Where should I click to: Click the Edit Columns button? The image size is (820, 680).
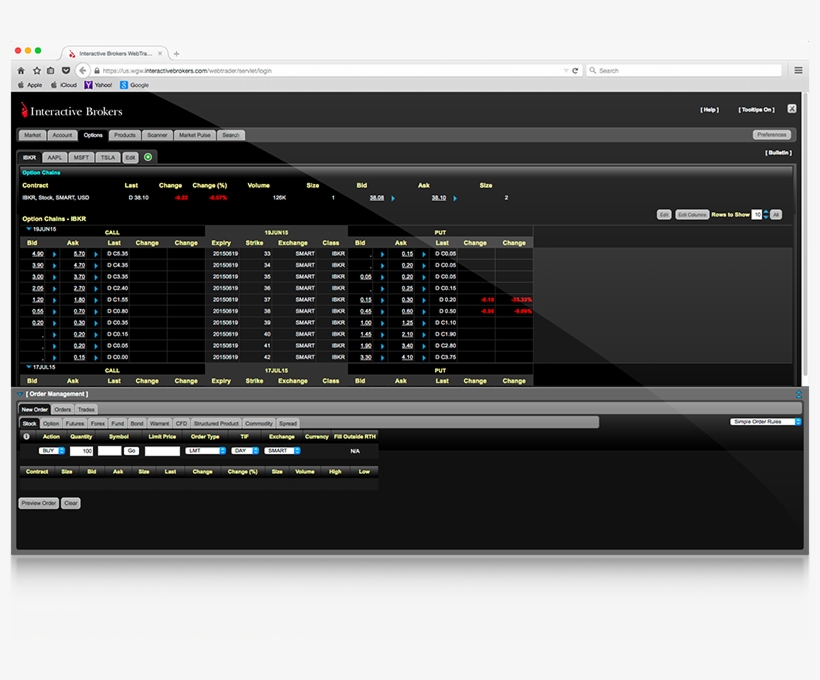(x=692, y=215)
